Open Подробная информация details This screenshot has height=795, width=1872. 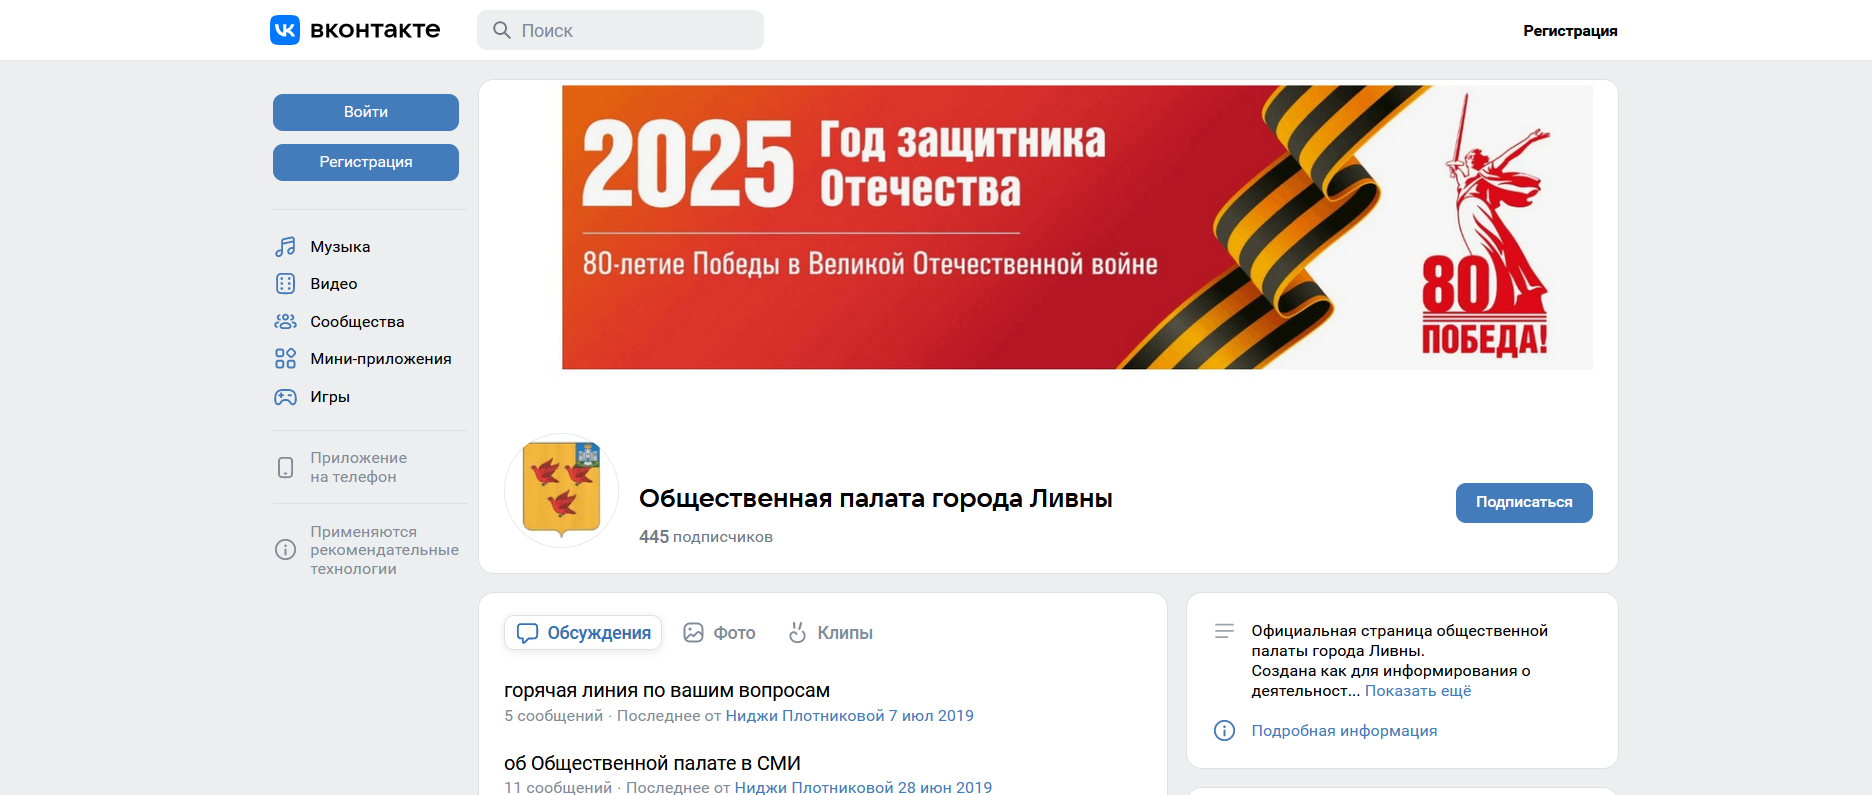point(1344,731)
